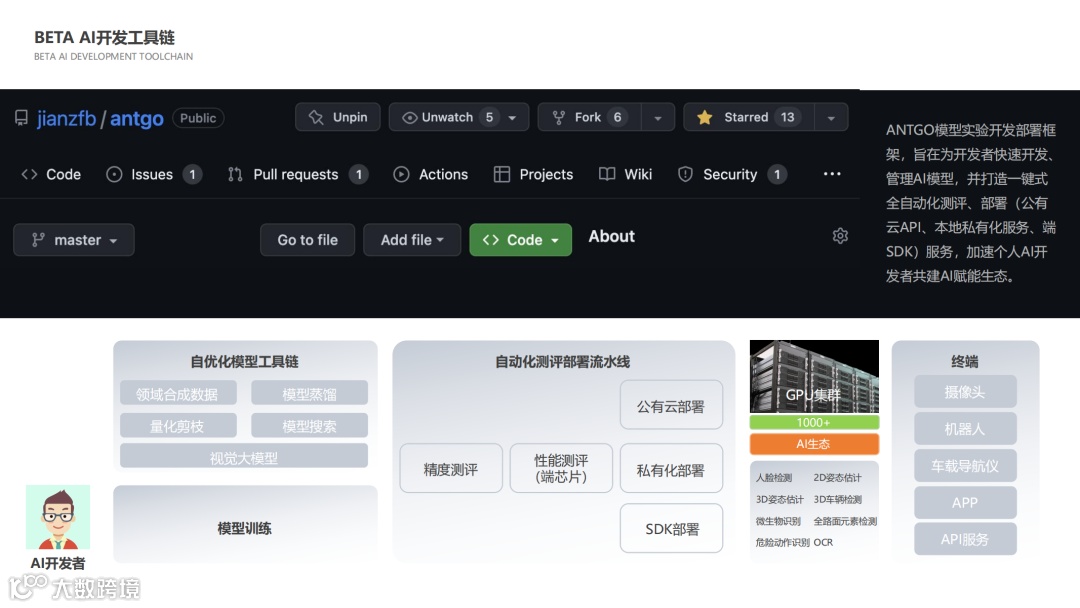Click the AI开发者 avatar image
Image resolution: width=1080 pixels, height=608 pixels.
58,517
